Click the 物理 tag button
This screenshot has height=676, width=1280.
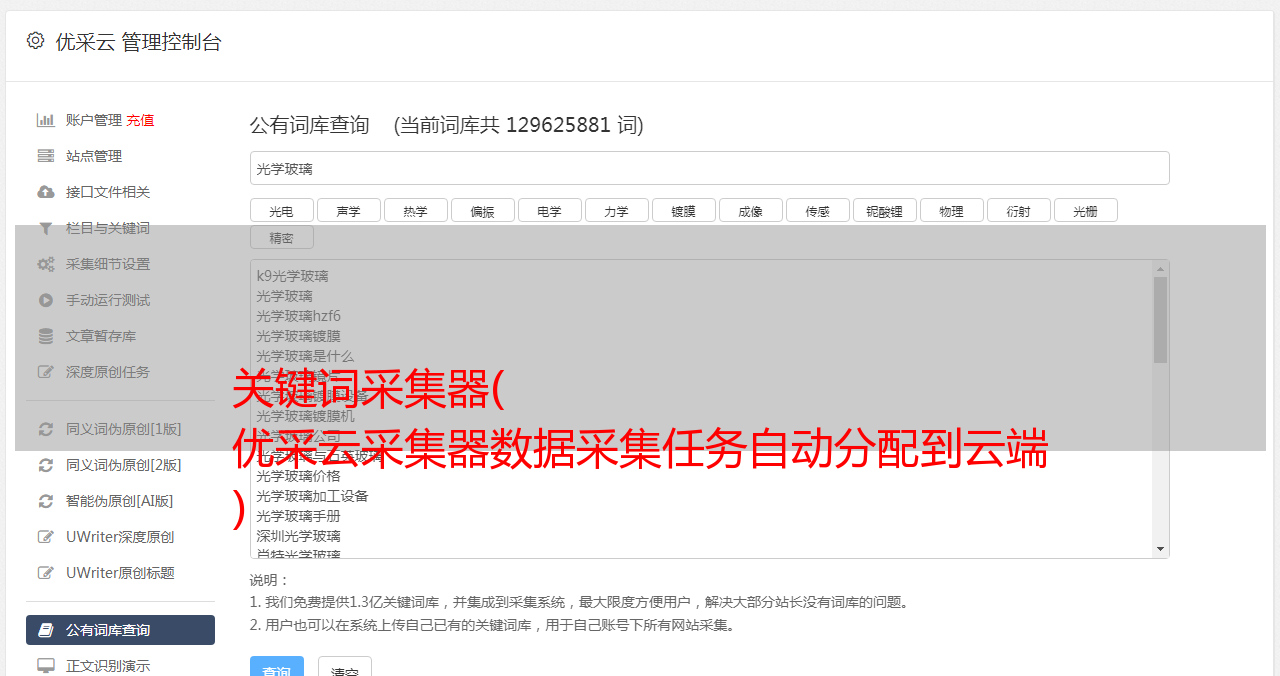[951, 210]
